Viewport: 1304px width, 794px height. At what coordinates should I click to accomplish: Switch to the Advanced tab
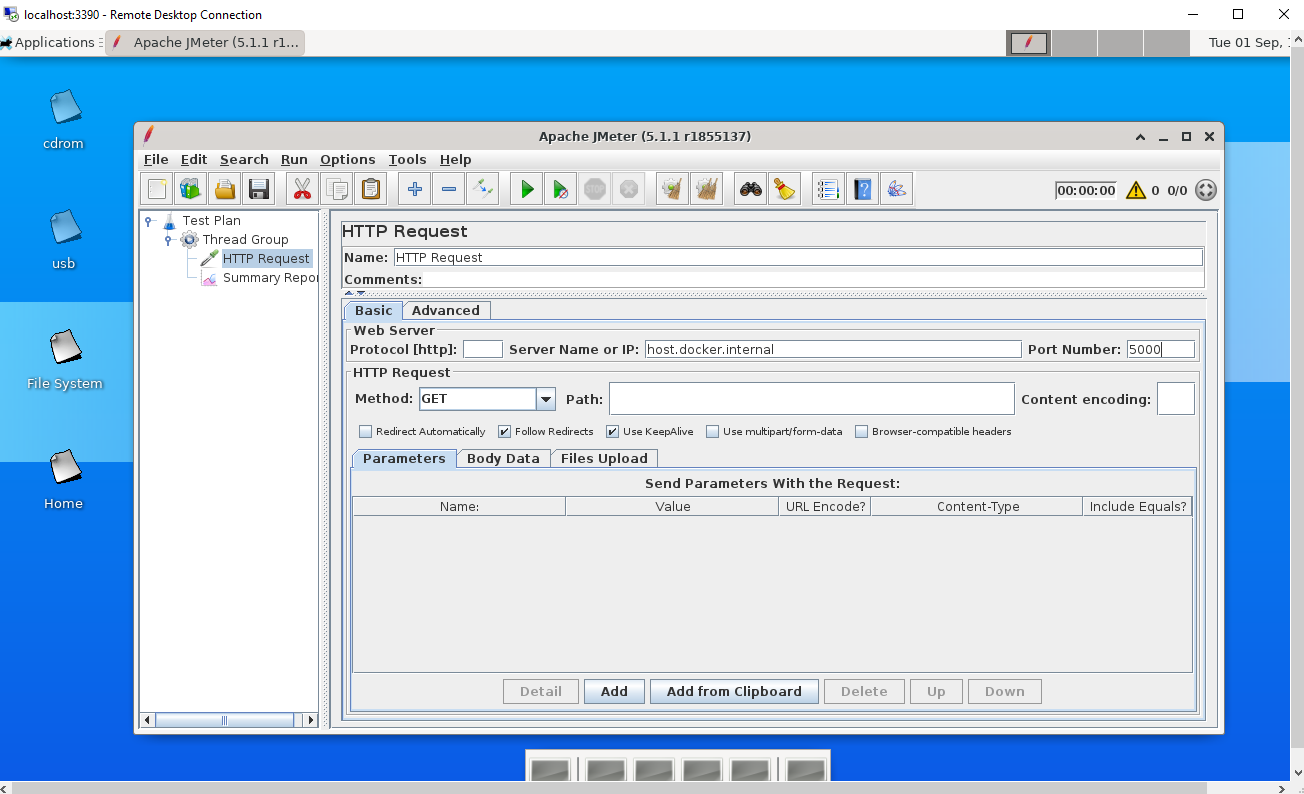[446, 311]
